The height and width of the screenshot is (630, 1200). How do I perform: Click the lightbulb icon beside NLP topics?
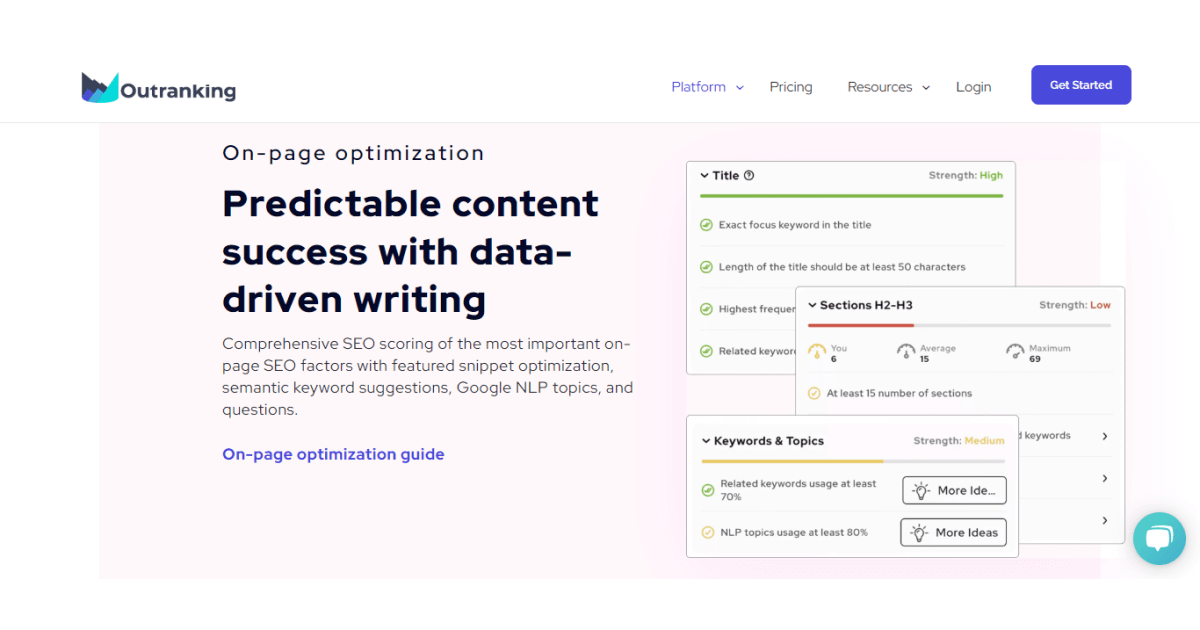[919, 533]
